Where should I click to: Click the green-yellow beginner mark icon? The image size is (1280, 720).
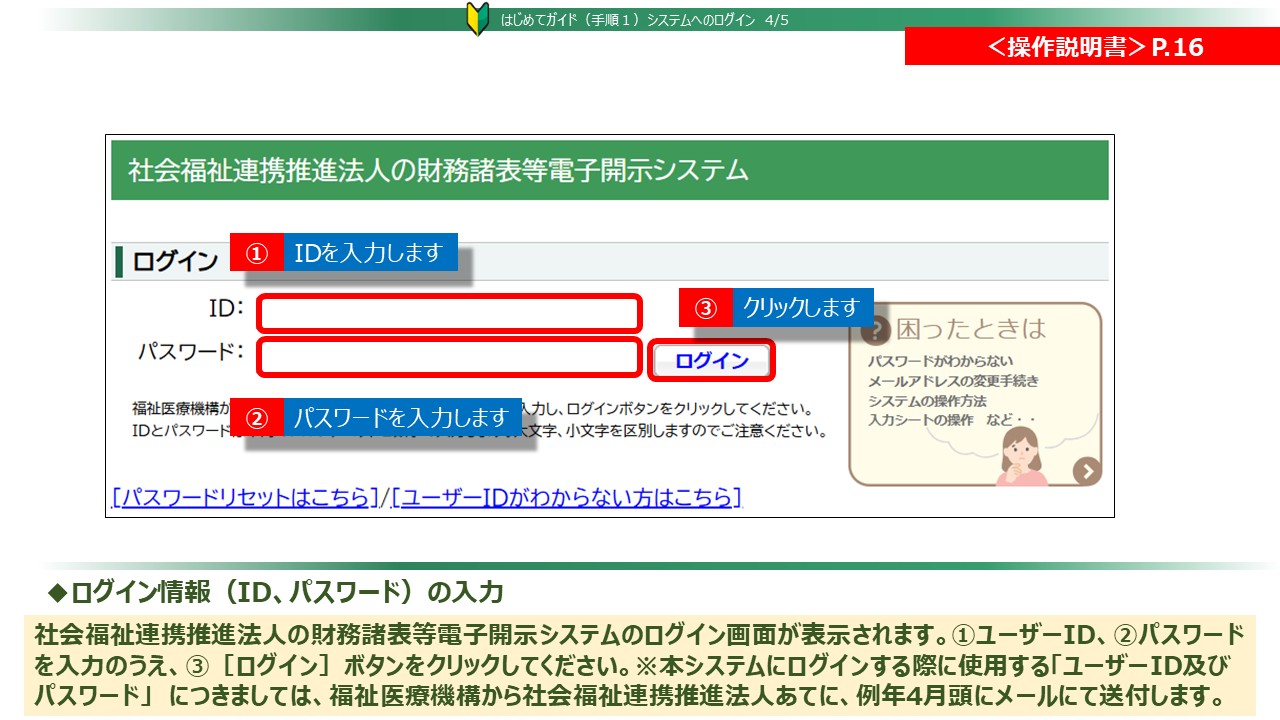coord(478,19)
